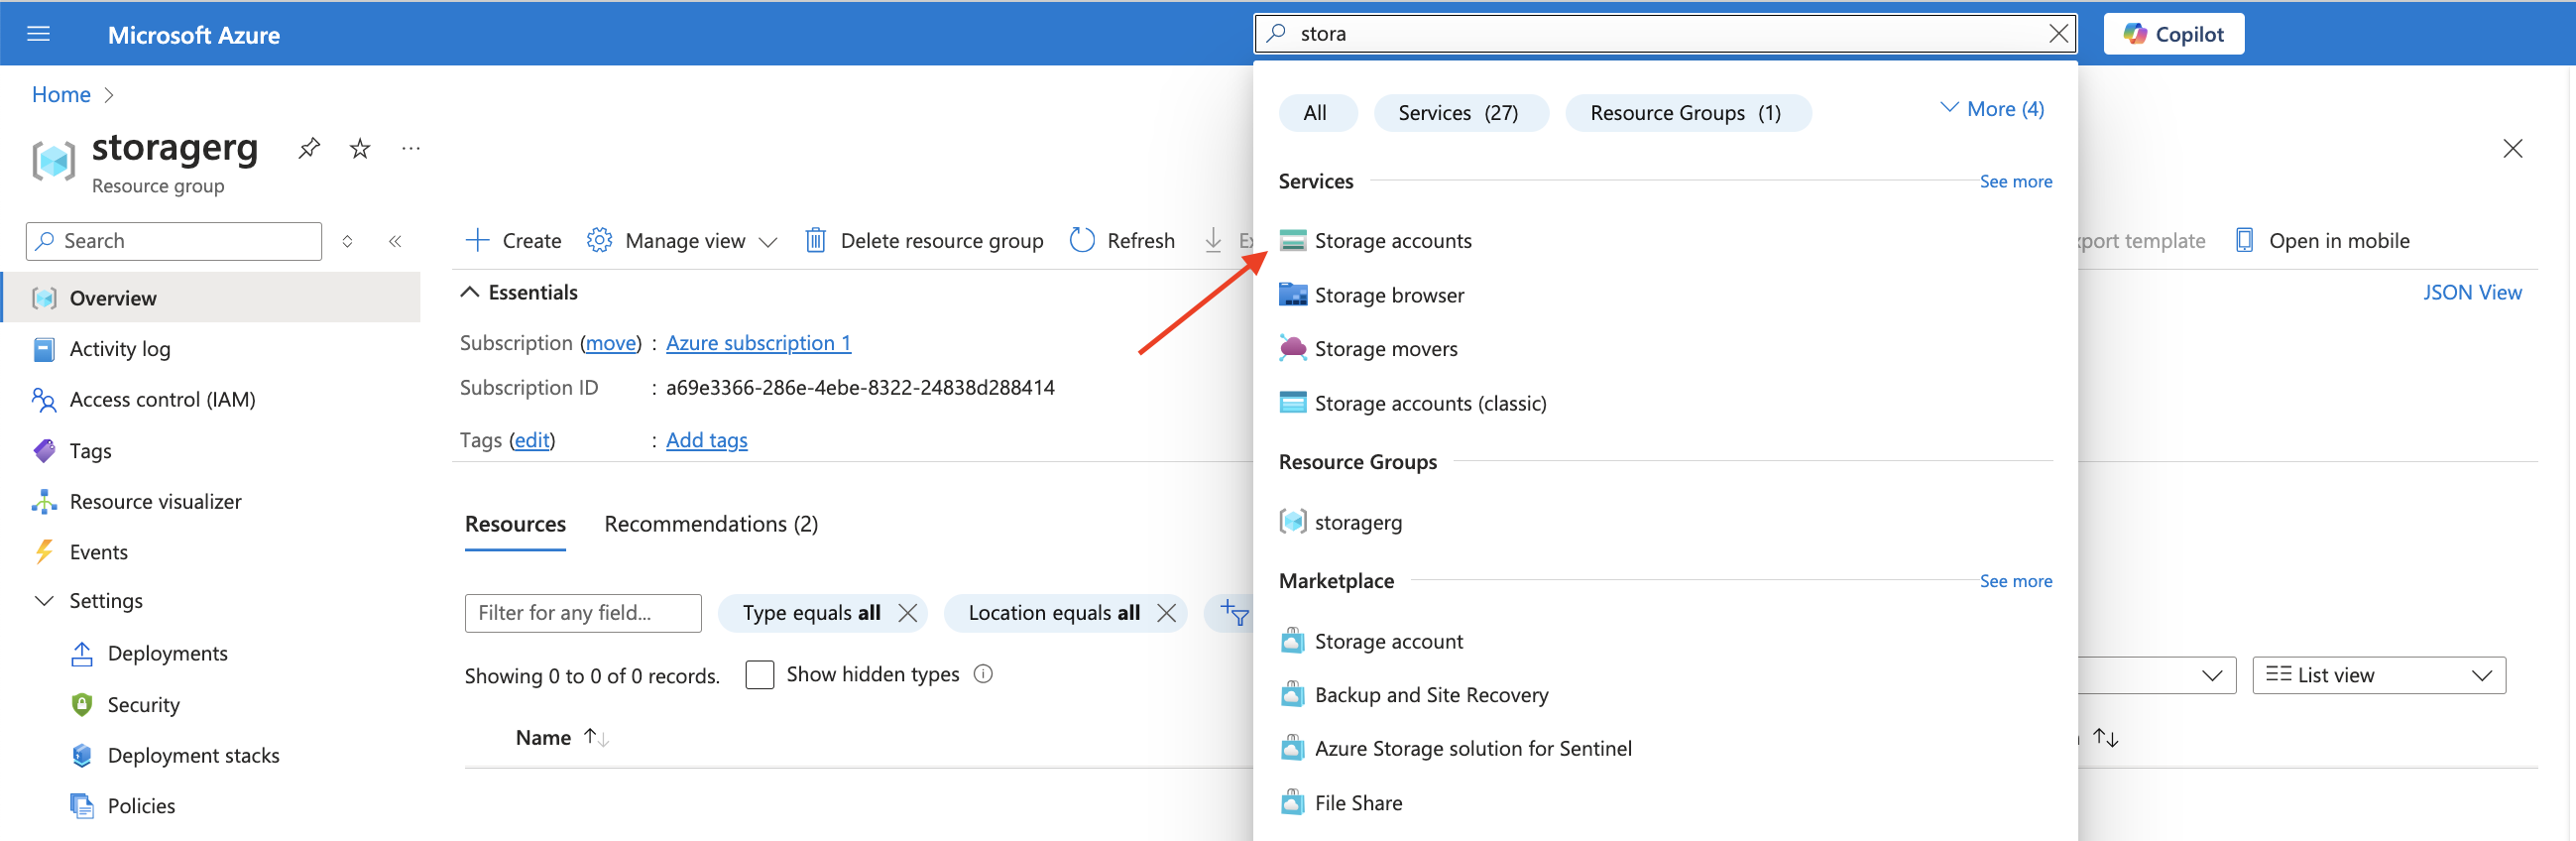
Task: Select Storage accounts (classic) result
Action: (1430, 404)
